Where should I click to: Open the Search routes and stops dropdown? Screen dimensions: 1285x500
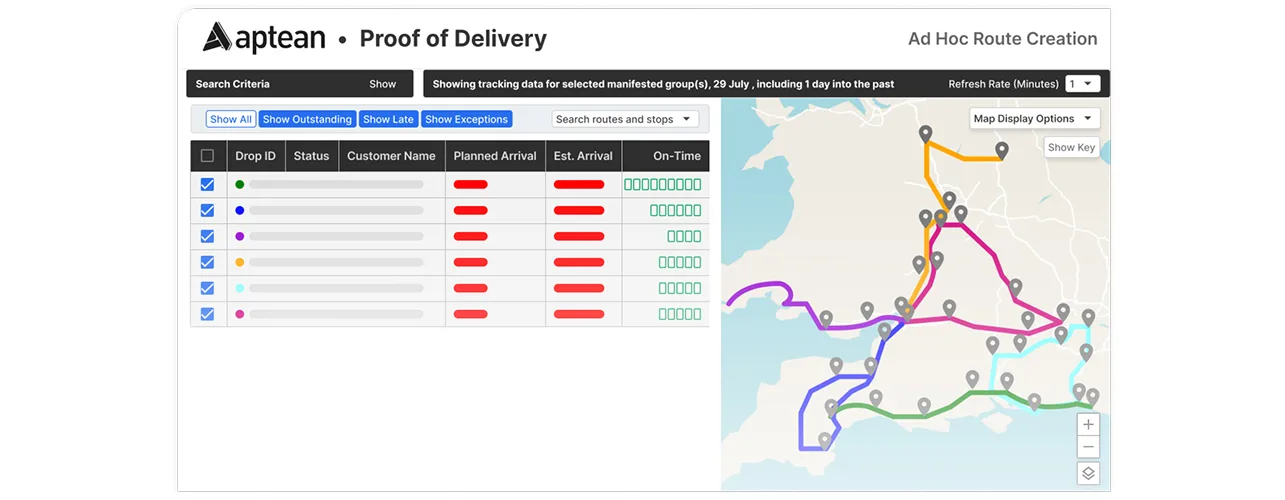point(624,119)
